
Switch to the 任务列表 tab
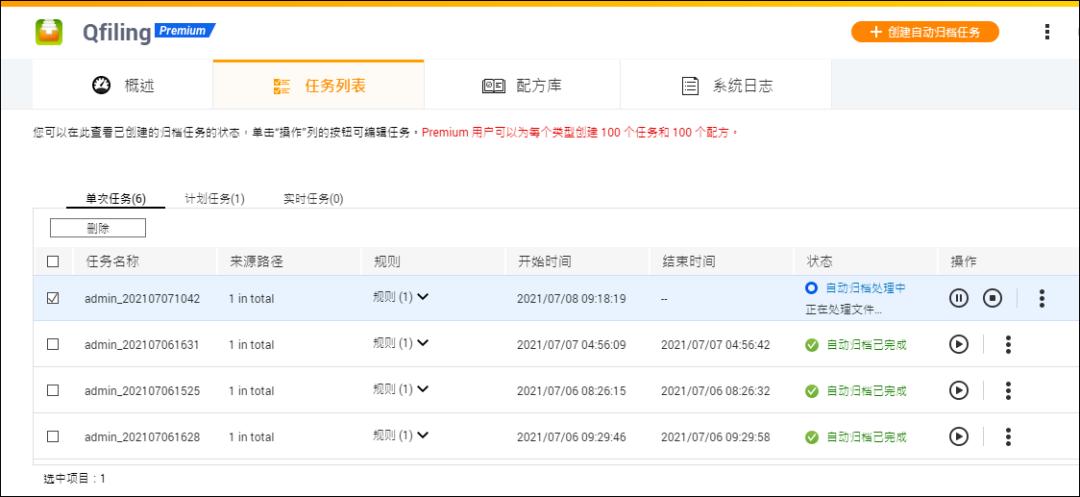(x=319, y=85)
